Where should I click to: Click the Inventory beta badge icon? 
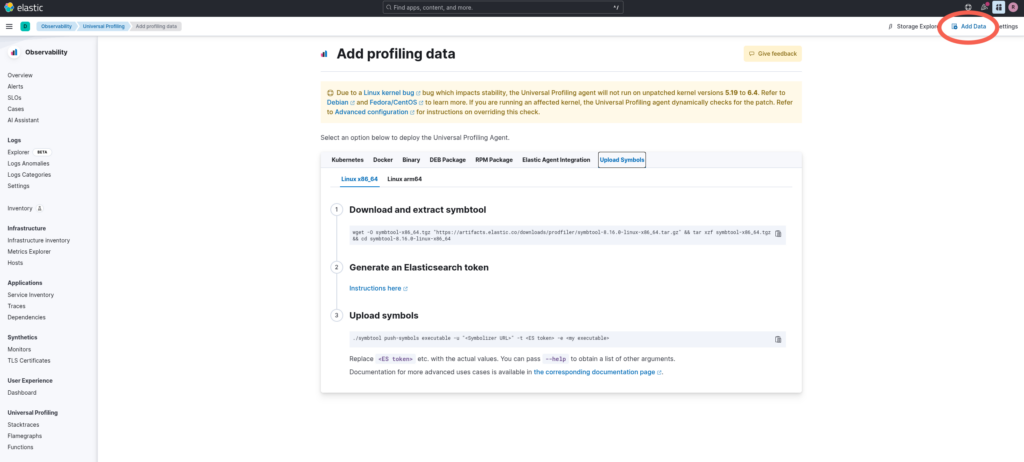(x=39, y=208)
